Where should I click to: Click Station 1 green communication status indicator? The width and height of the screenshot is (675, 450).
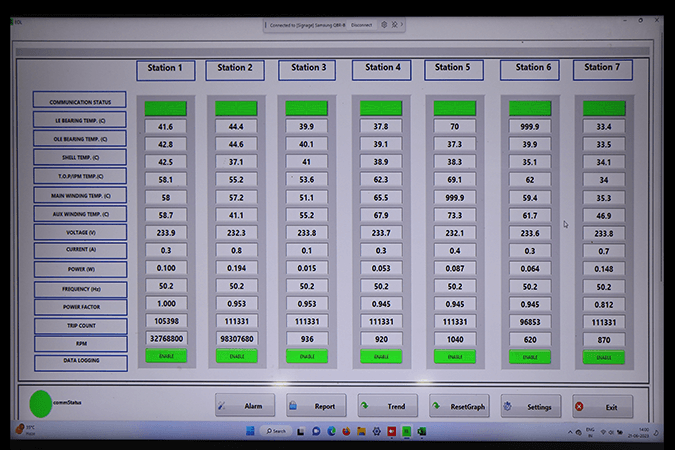tap(166, 109)
